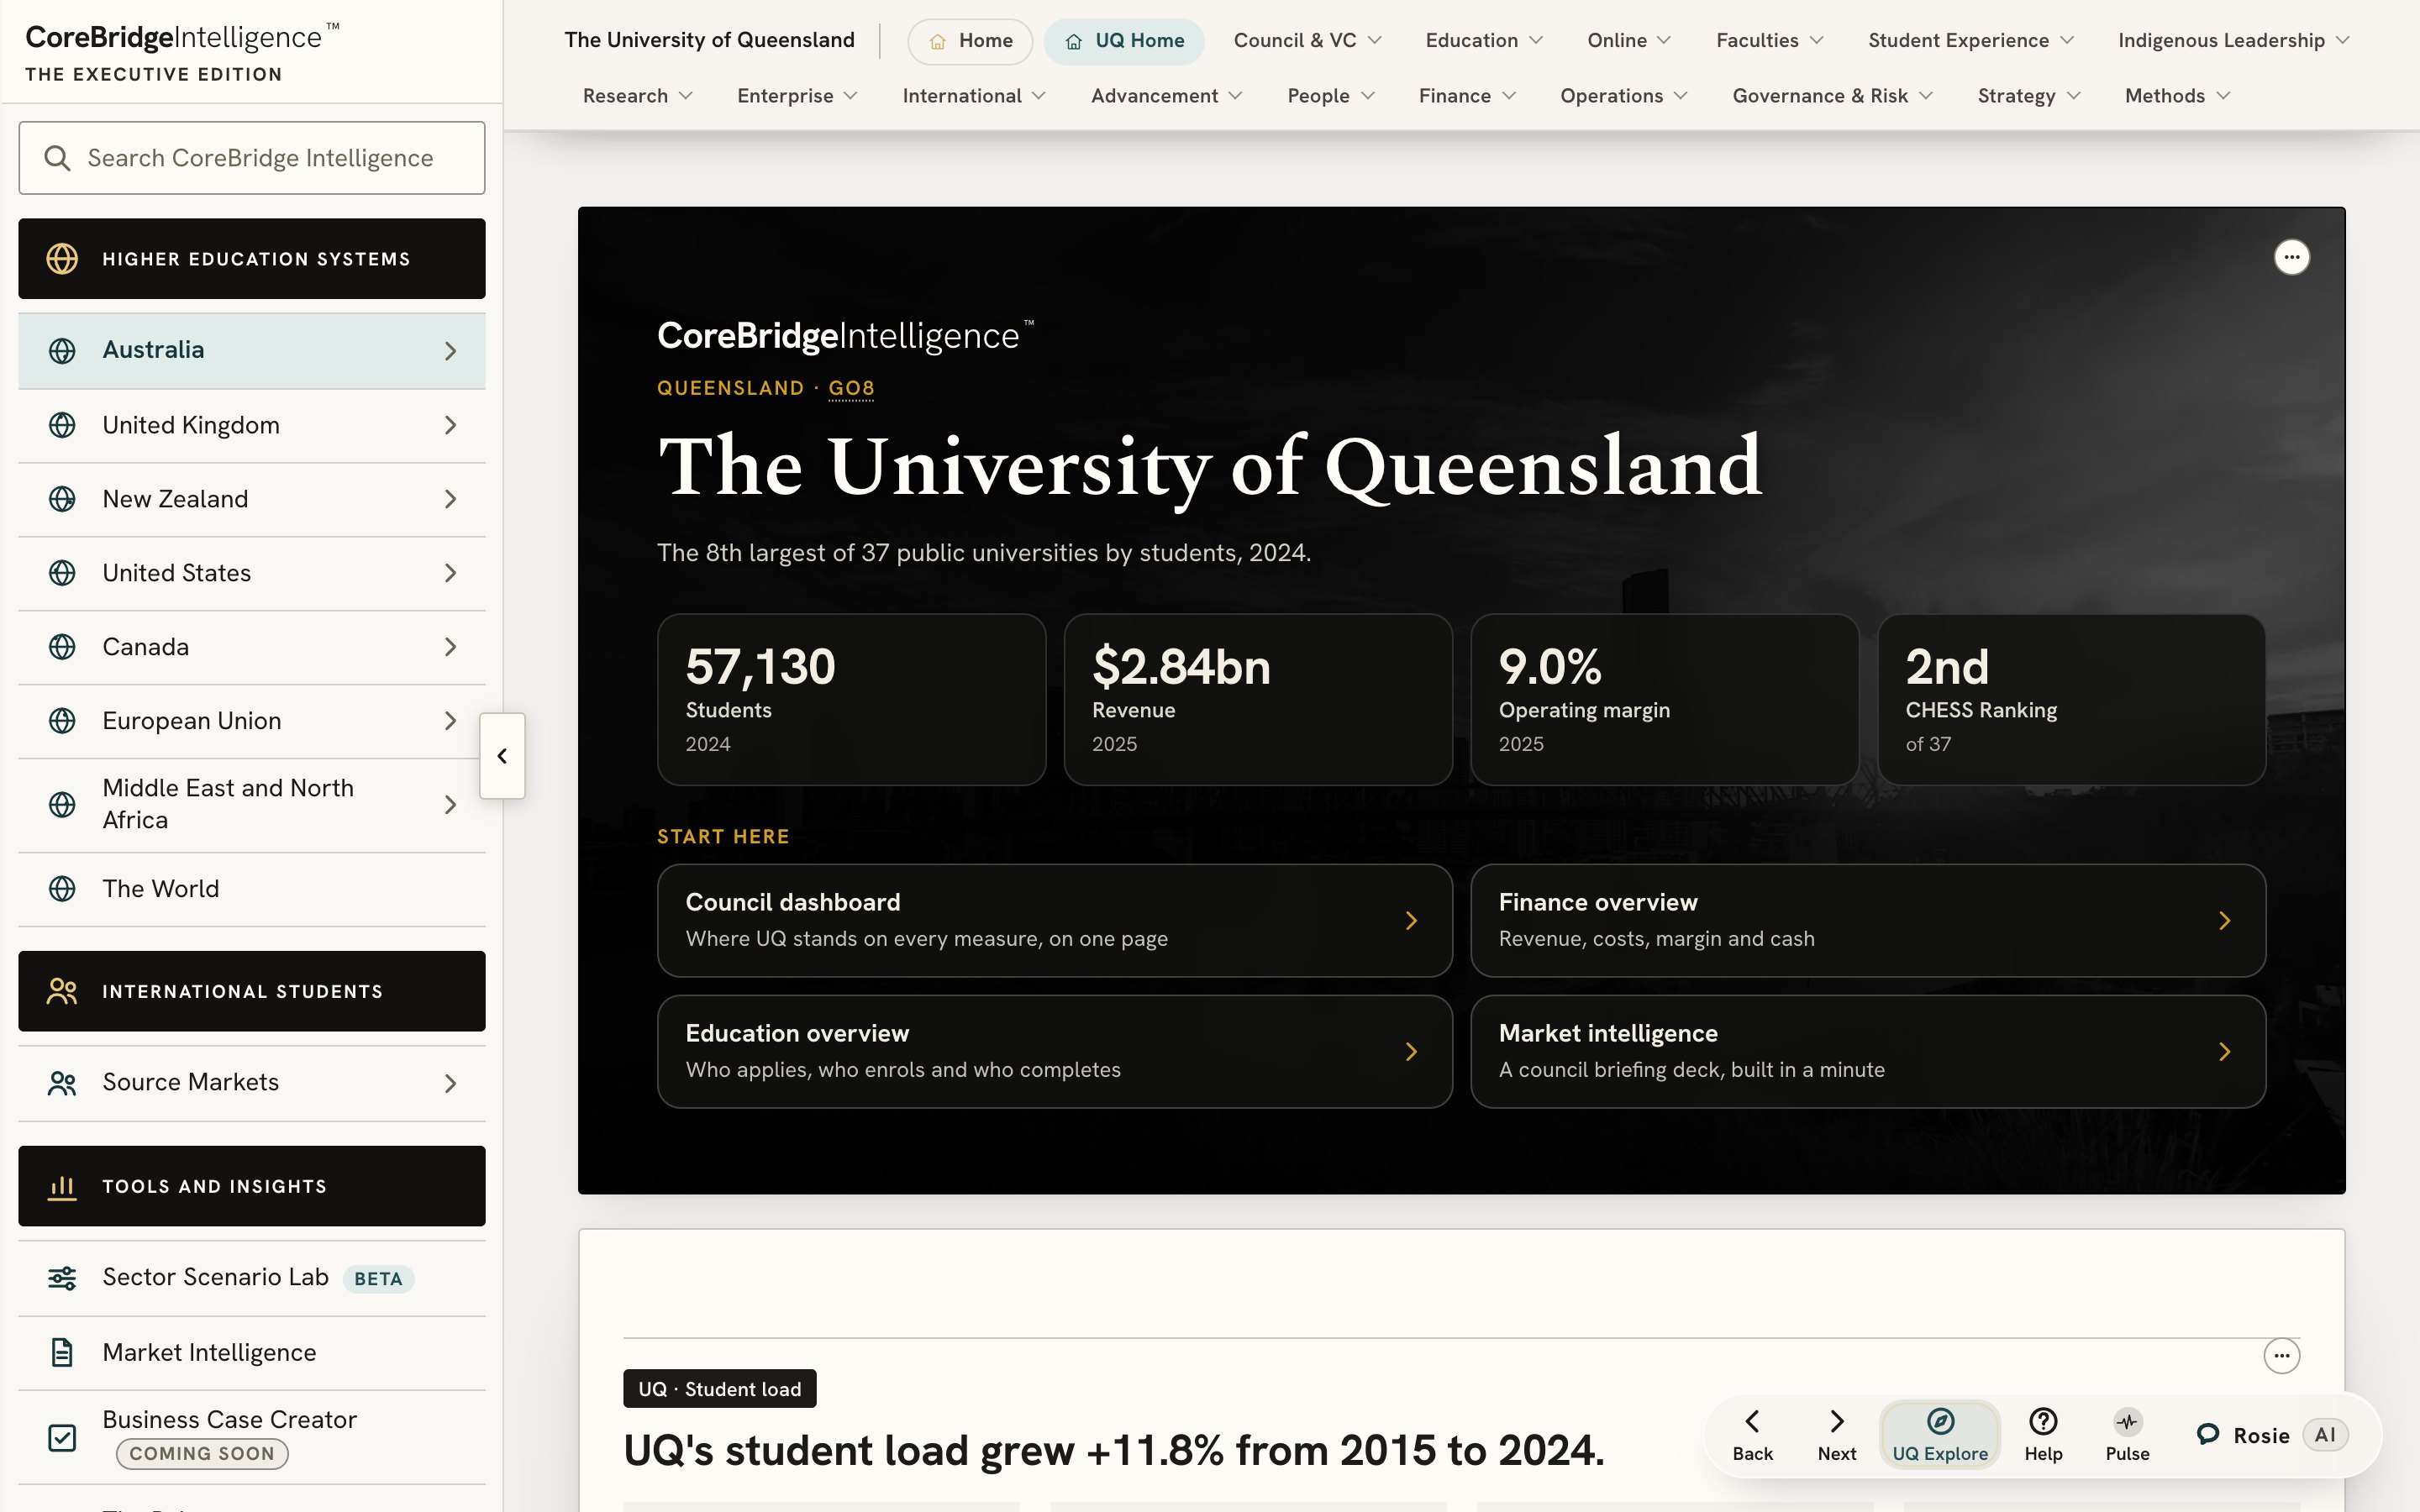This screenshot has width=2420, height=1512.
Task: Click the AI badge beside Rosie
Action: (2325, 1435)
